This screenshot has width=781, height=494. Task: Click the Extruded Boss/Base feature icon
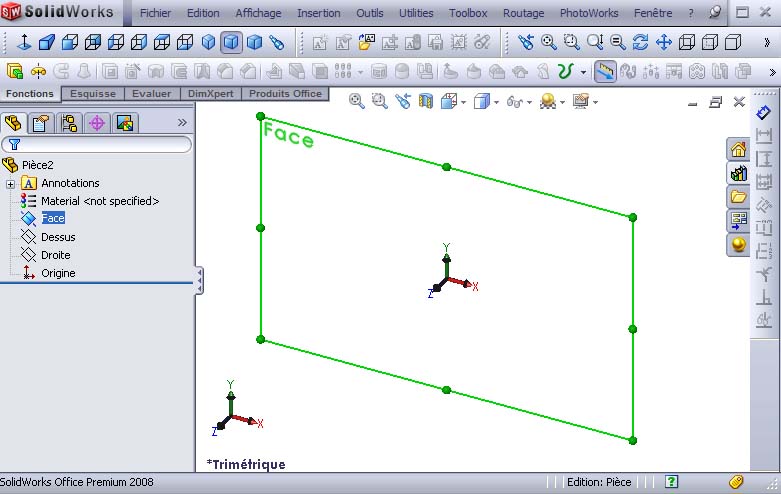pos(15,72)
